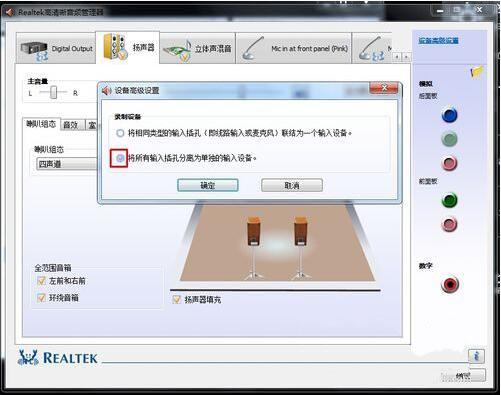Select the radio option to merge same-type input jacks

pos(120,133)
